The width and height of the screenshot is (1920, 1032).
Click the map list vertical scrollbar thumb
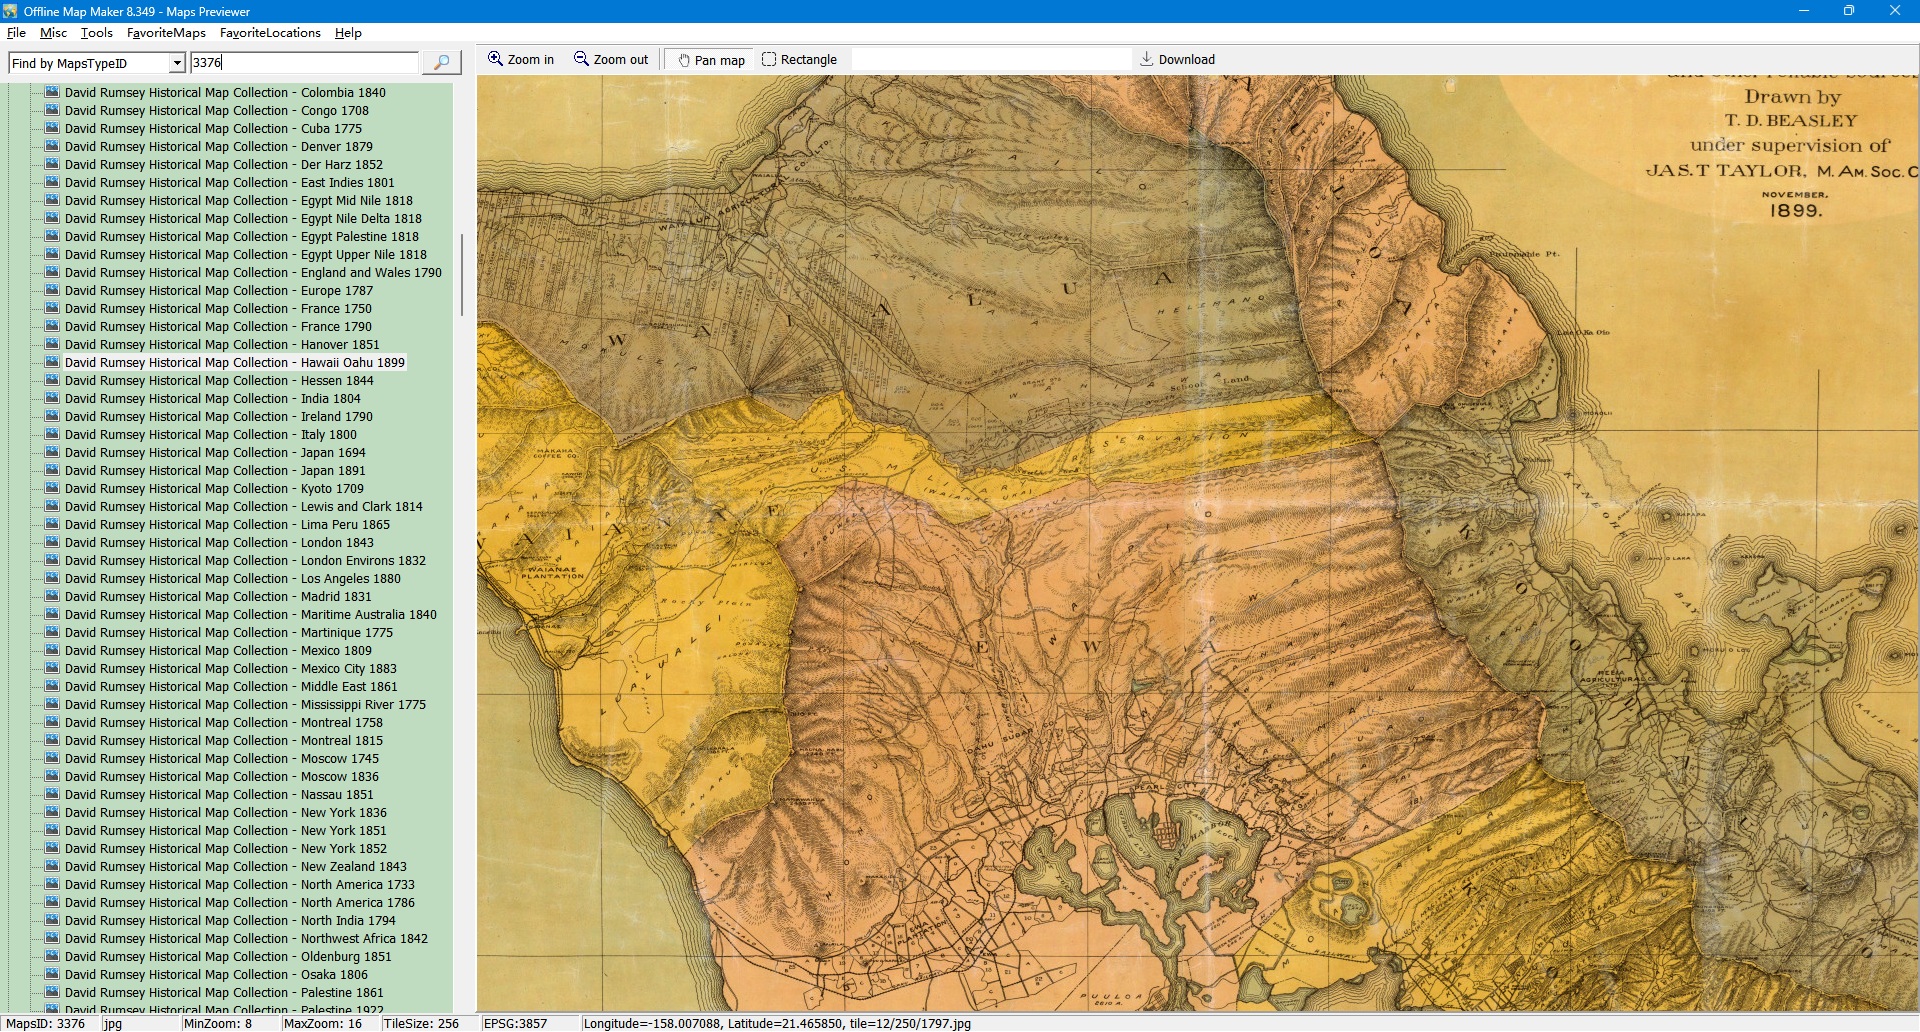(461, 275)
